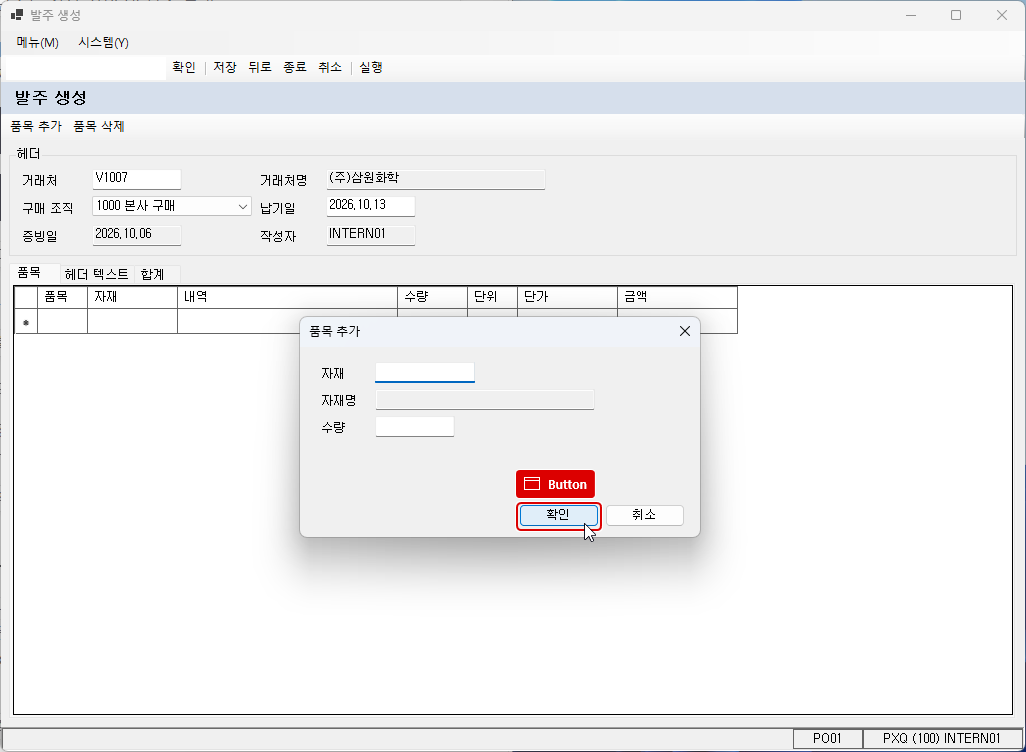This screenshot has width=1026, height=752.
Task: Click the dialog's 취소 button
Action: (645, 516)
